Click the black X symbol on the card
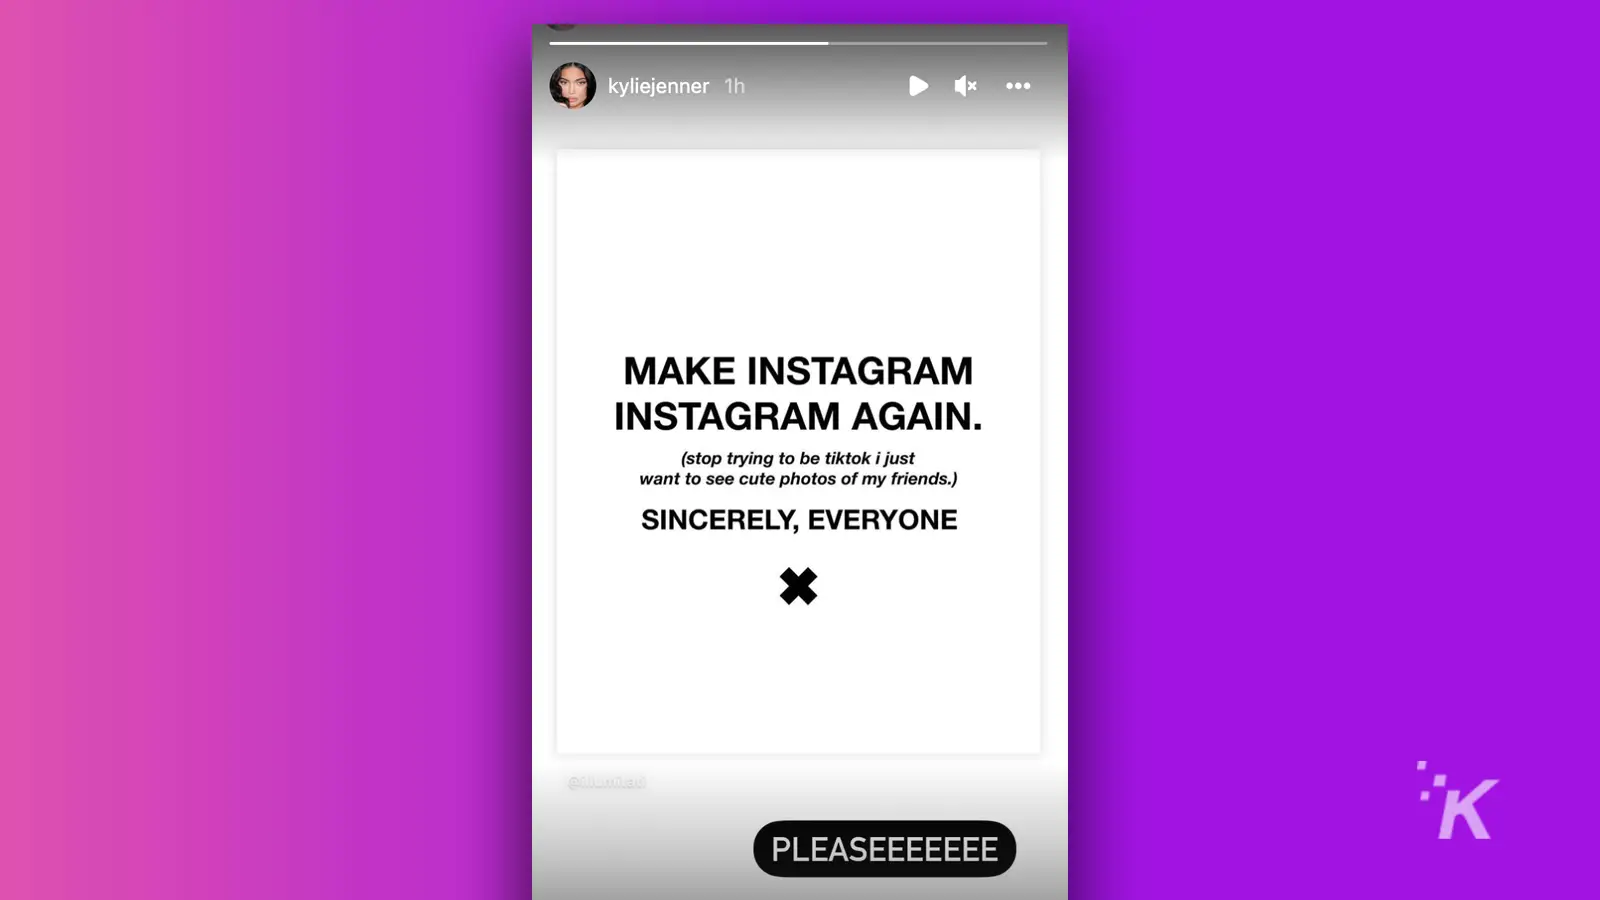 coord(798,586)
